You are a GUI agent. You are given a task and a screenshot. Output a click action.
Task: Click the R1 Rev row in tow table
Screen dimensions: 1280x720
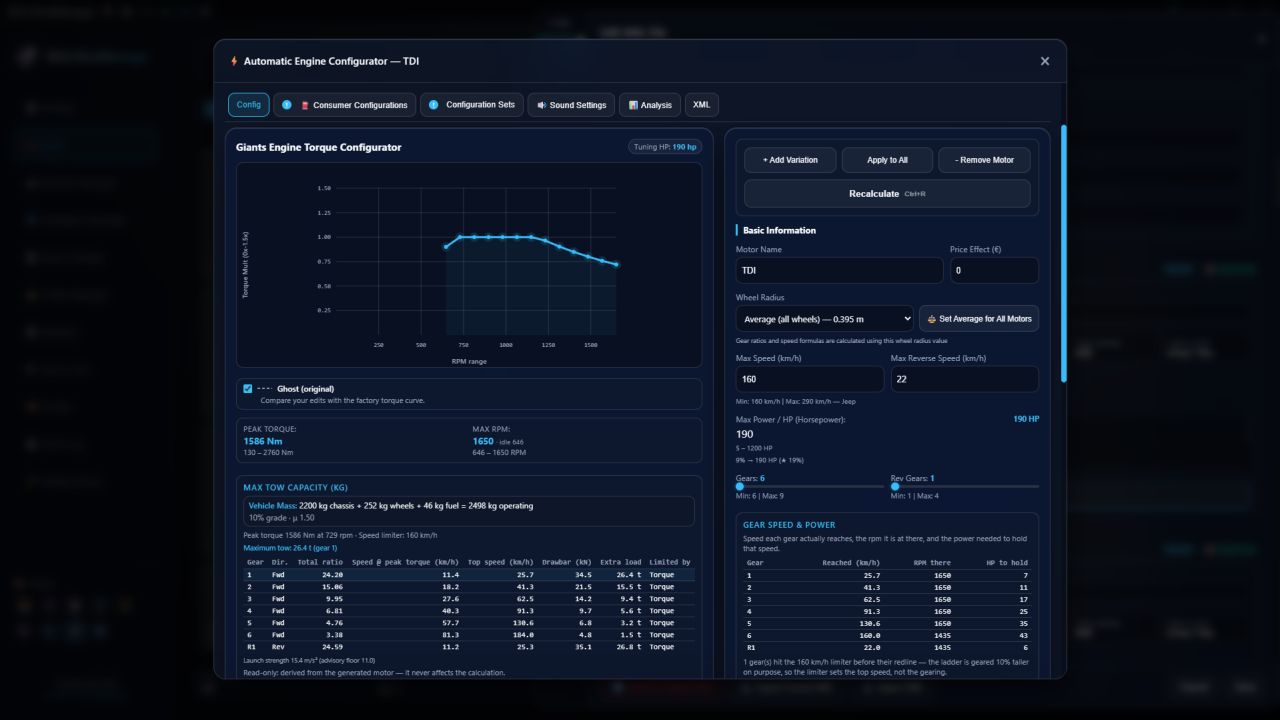coord(468,647)
